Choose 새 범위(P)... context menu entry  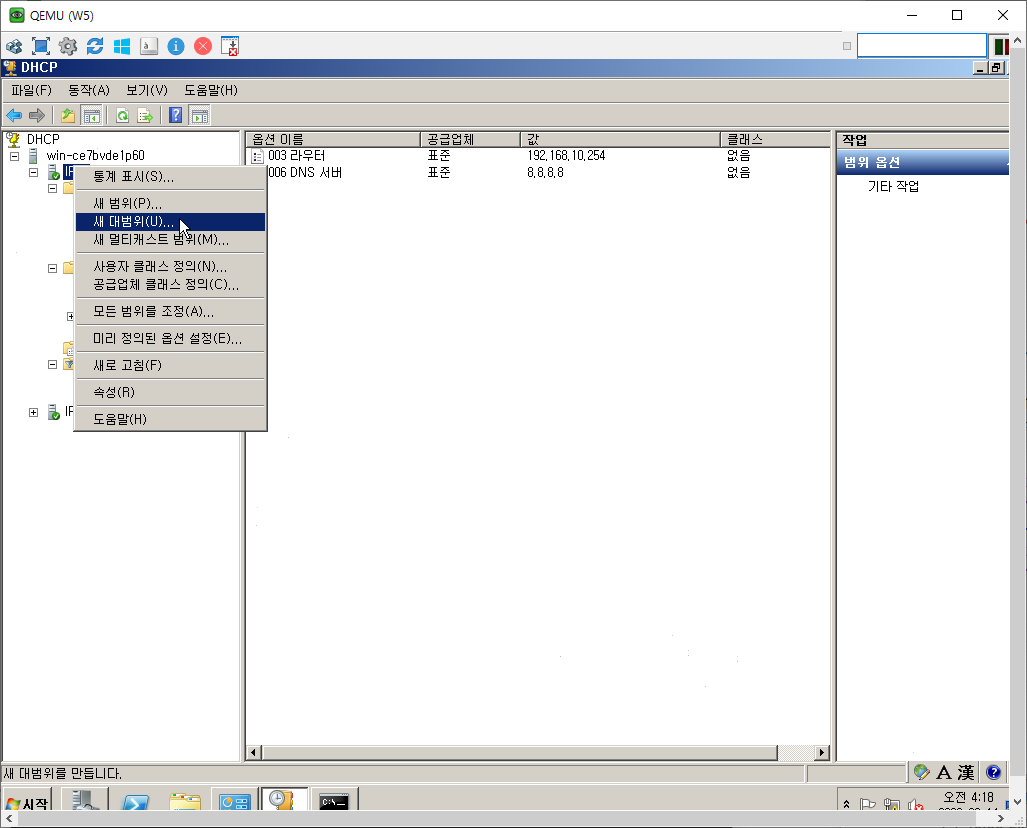[x=170, y=204]
